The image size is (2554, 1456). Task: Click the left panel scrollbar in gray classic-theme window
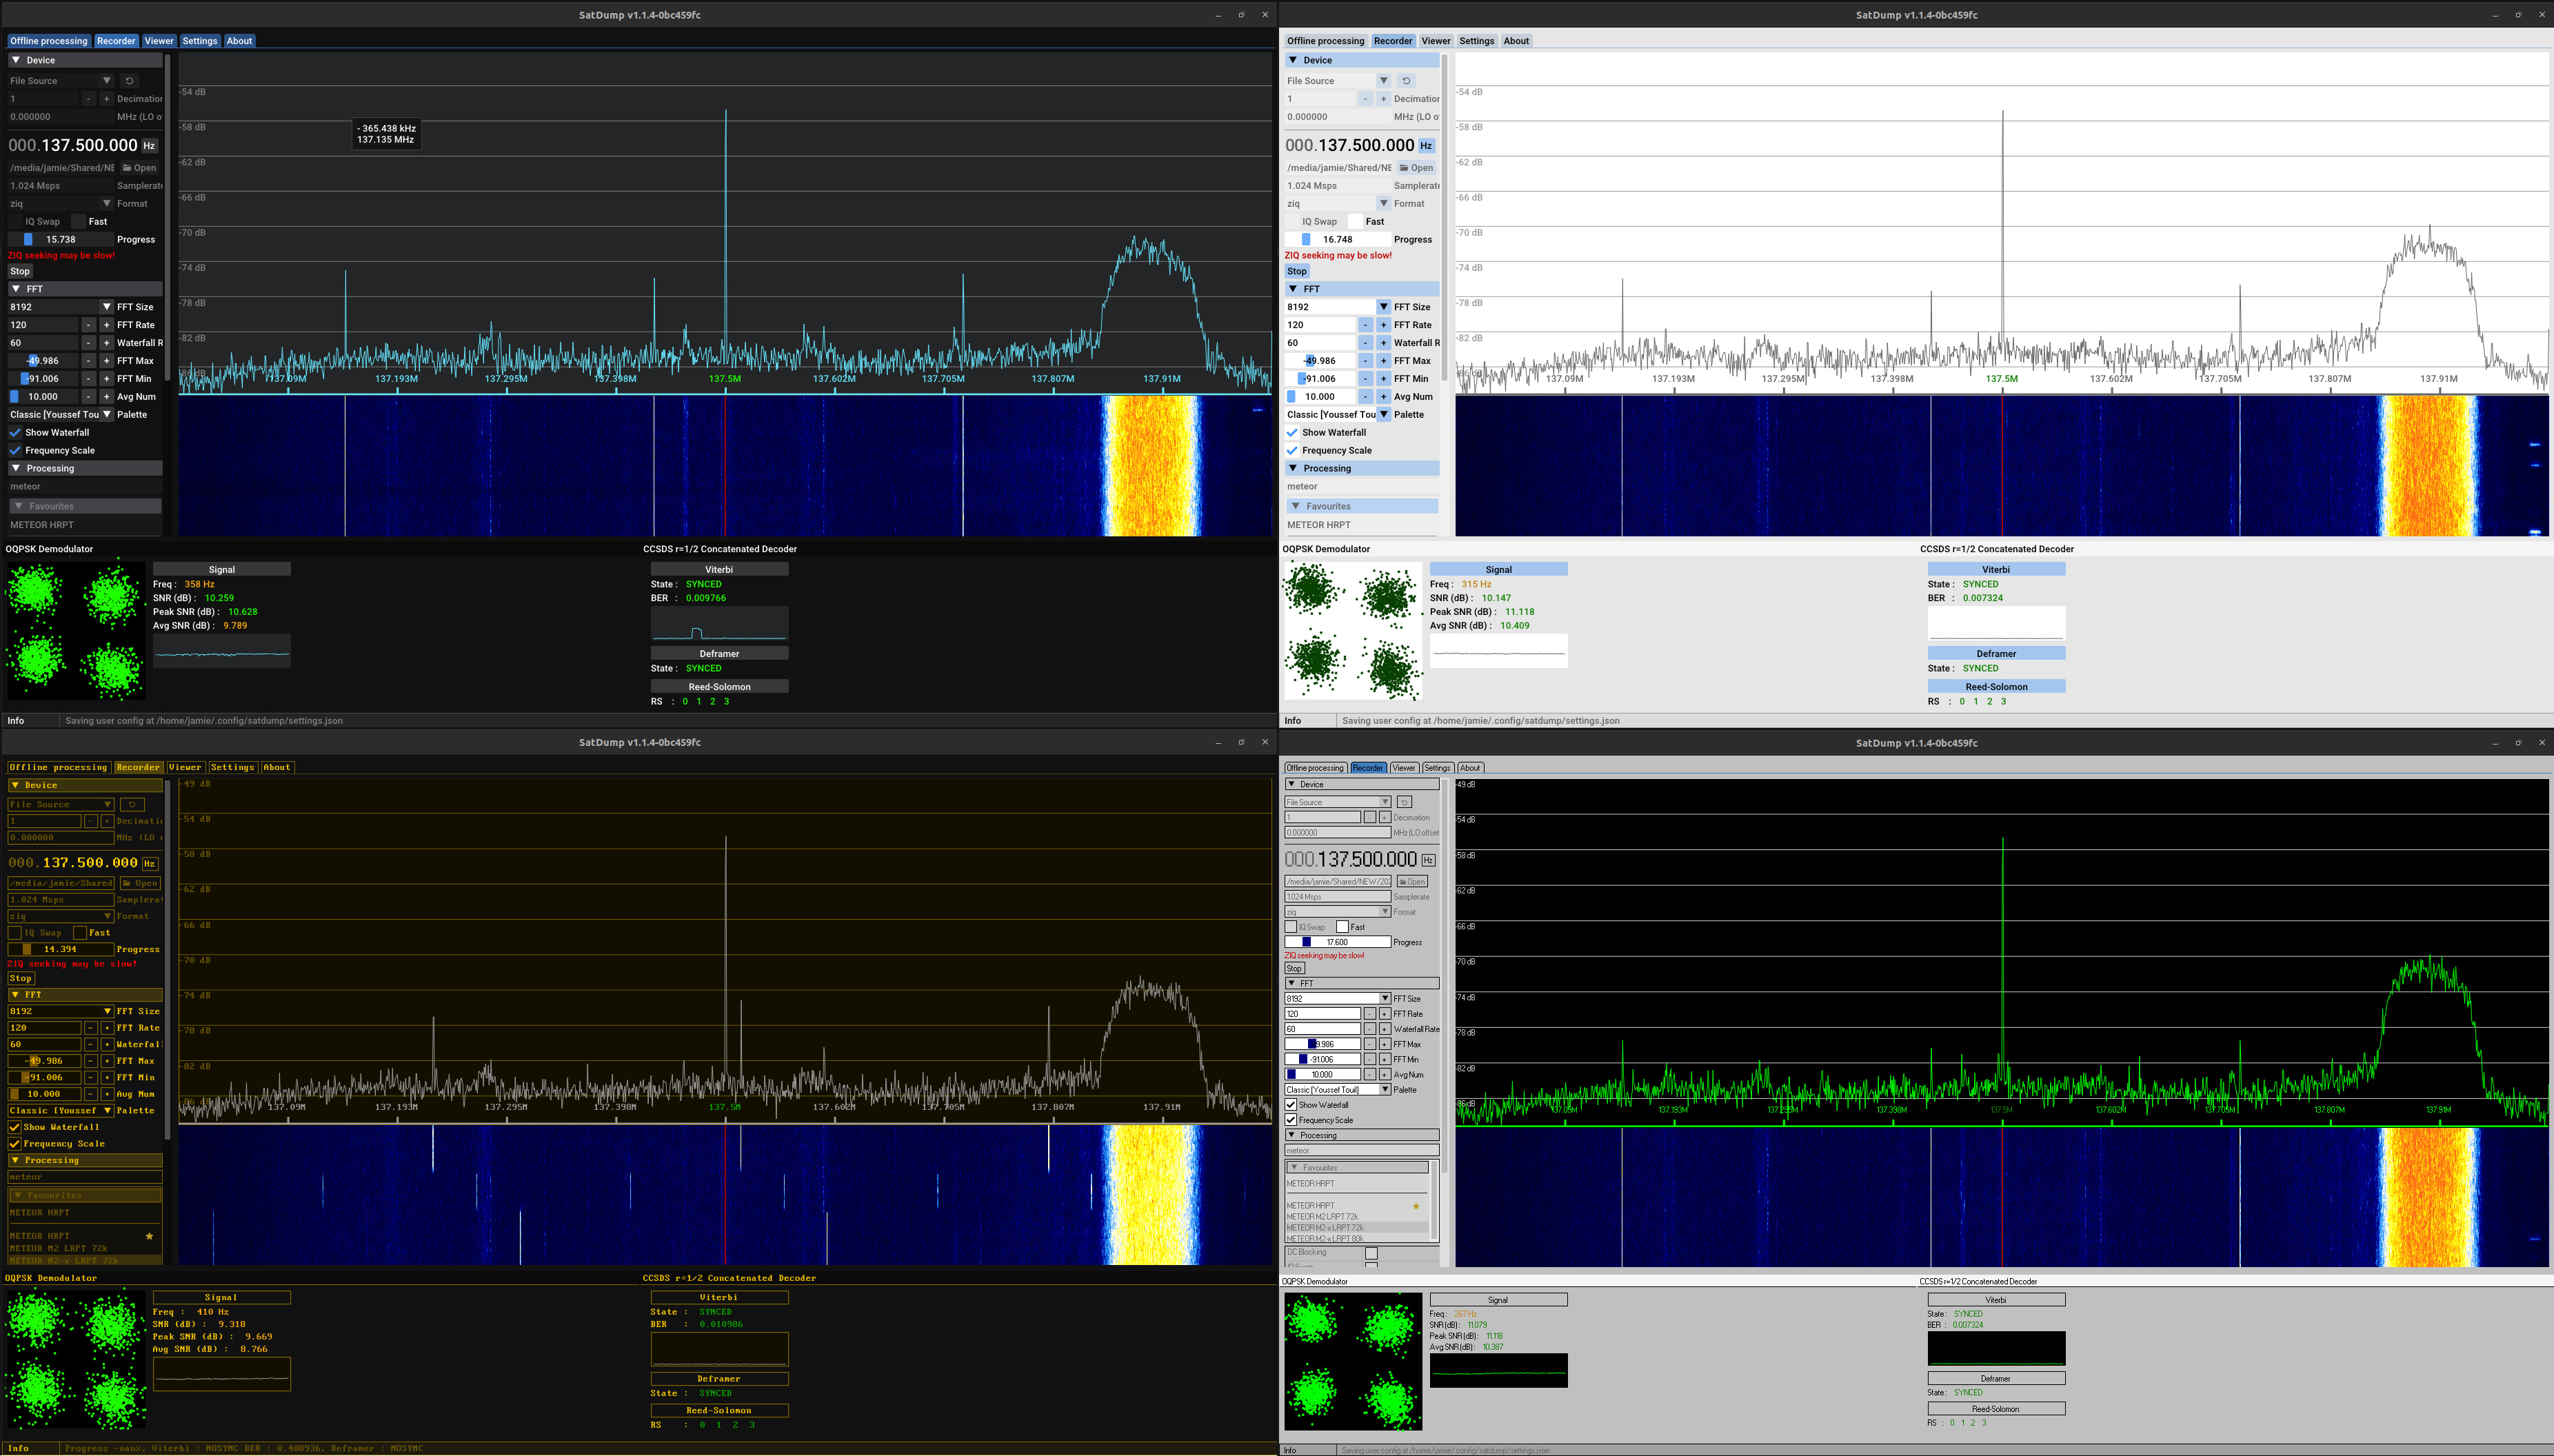(1444, 975)
